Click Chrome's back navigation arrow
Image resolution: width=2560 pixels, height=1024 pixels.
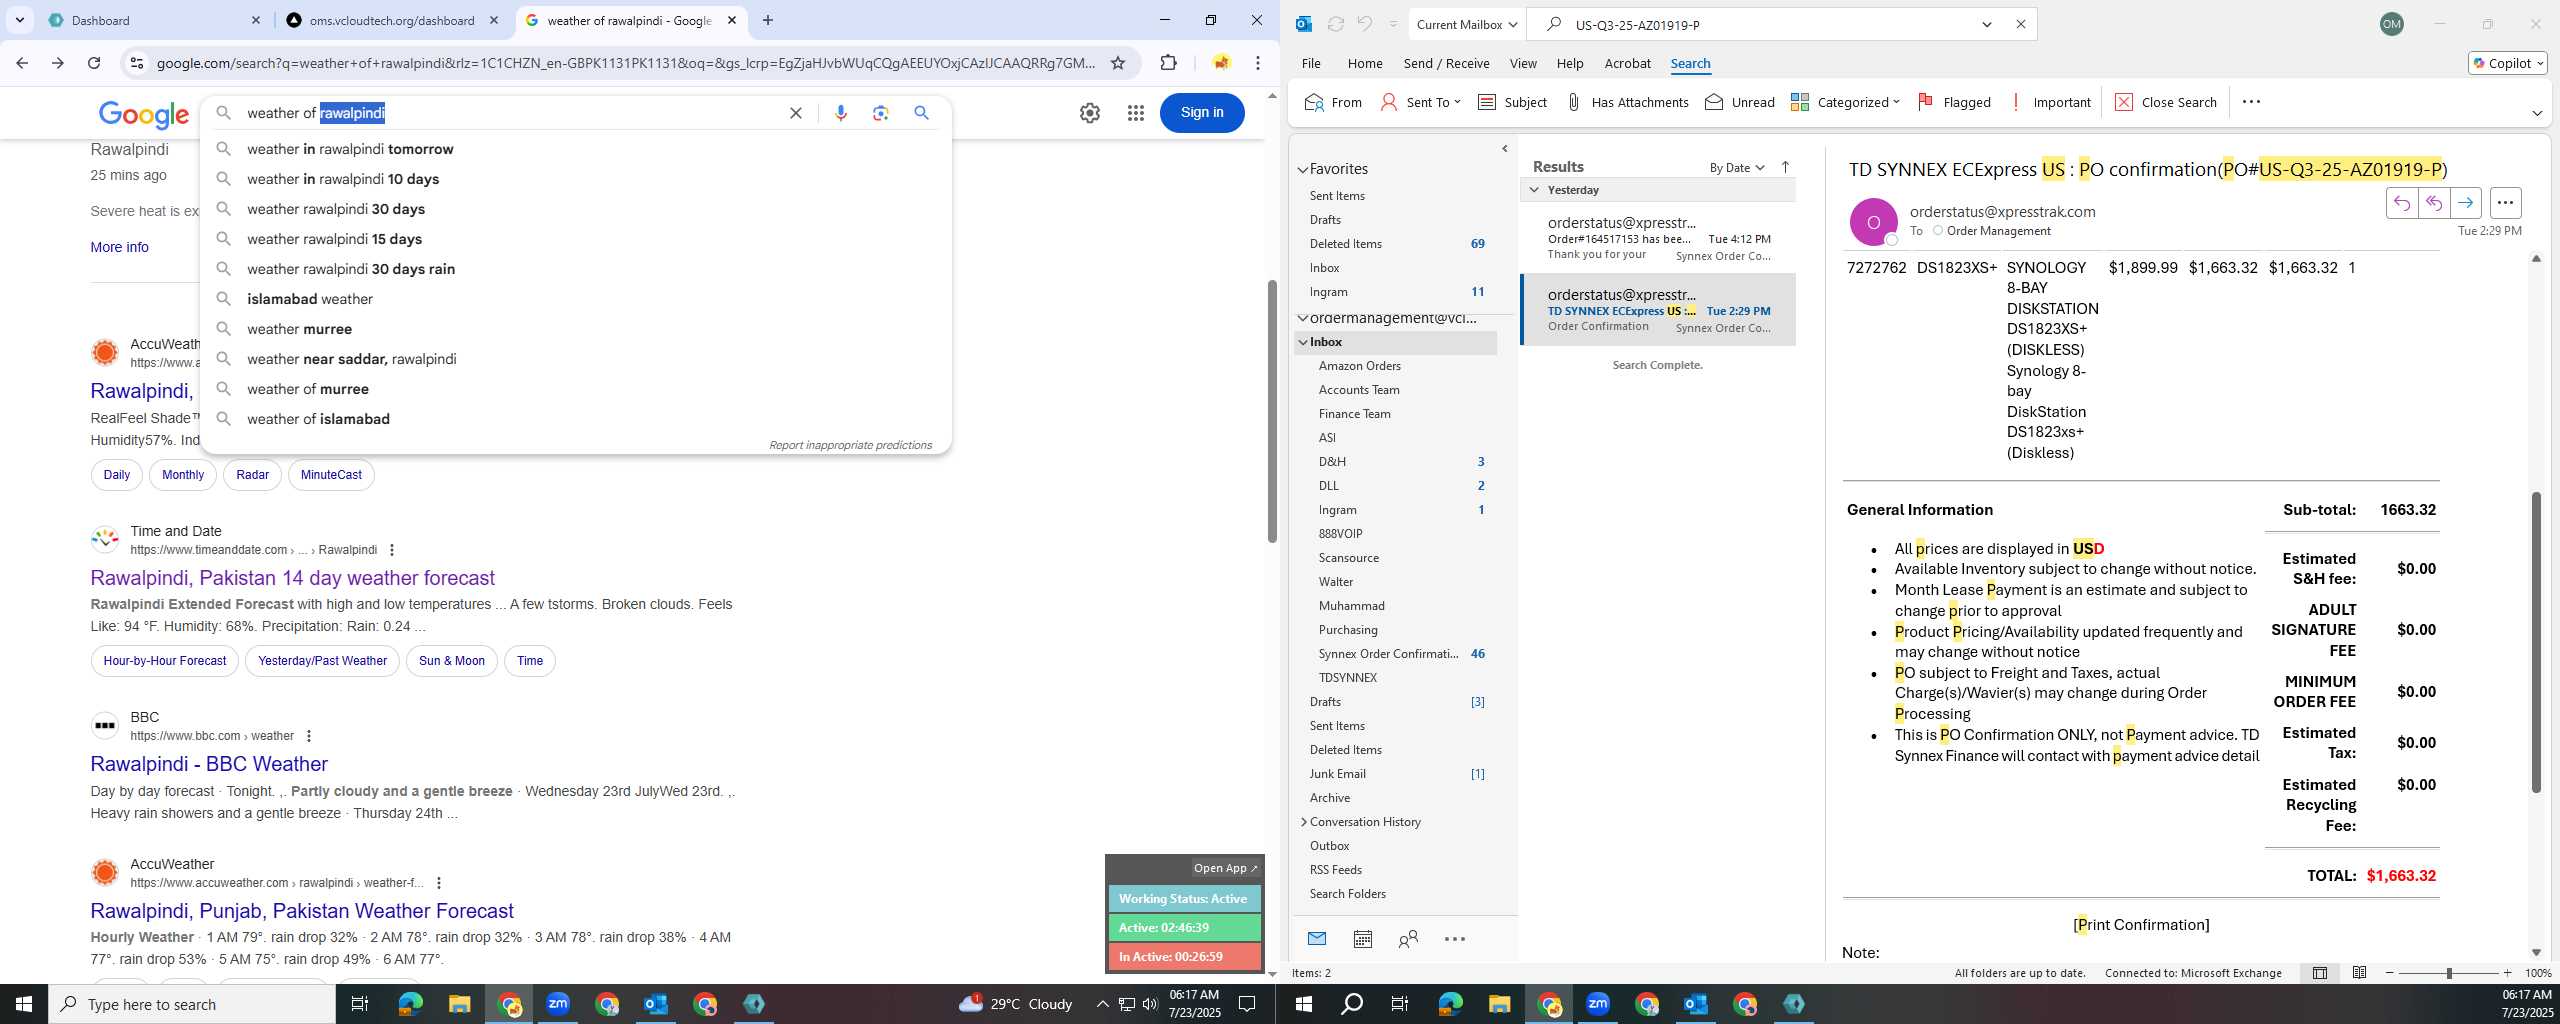click(x=22, y=63)
